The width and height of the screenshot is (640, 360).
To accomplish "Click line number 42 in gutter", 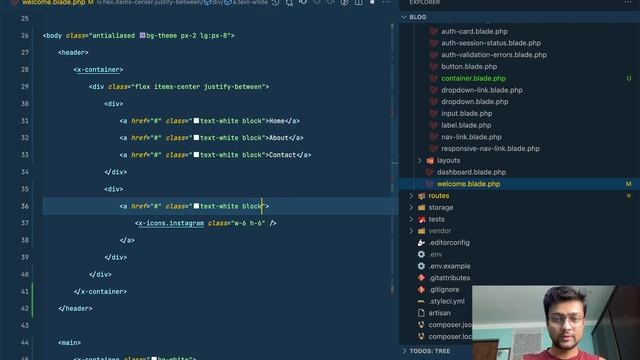I will coord(25,309).
